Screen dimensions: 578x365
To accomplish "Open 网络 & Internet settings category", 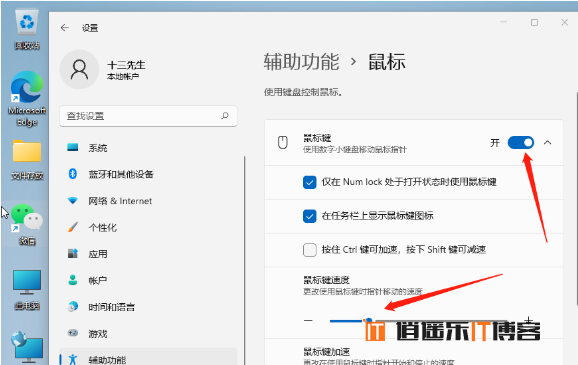I will [148, 201].
